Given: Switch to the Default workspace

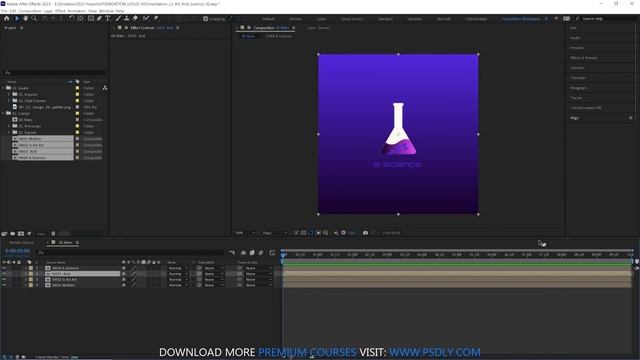Looking at the screenshot, I should click(x=268, y=19).
